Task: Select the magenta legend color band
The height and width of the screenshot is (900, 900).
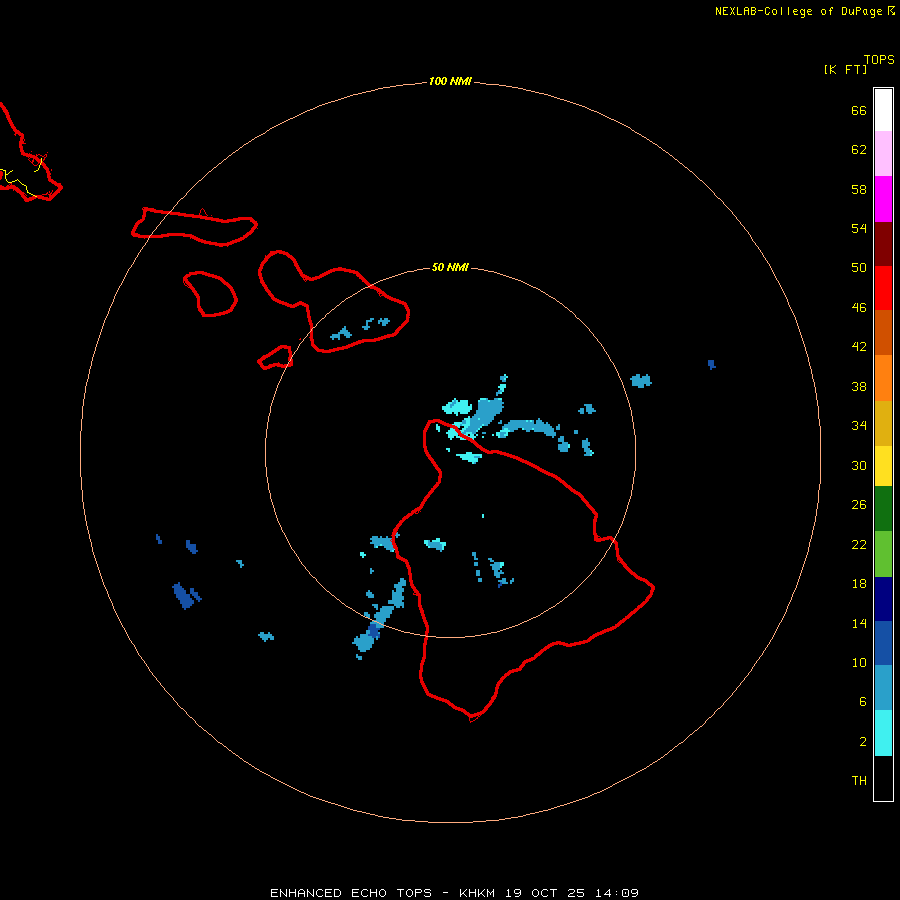Action: (x=883, y=199)
